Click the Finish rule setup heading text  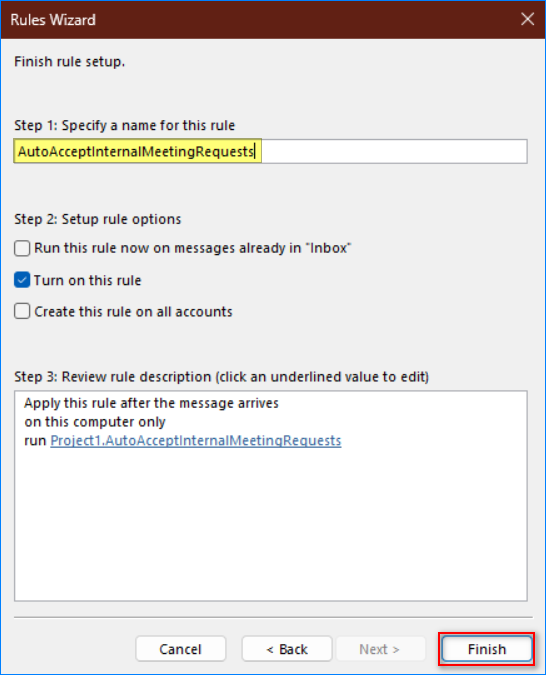tap(69, 62)
